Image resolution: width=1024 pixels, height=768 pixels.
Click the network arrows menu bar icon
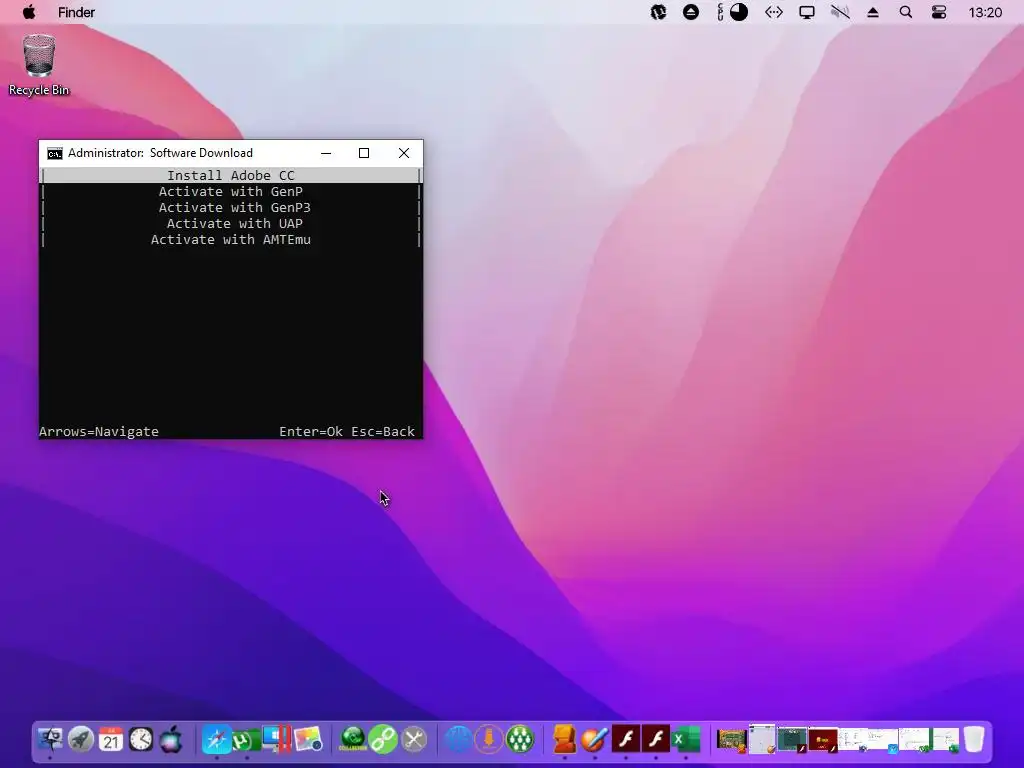pos(774,12)
